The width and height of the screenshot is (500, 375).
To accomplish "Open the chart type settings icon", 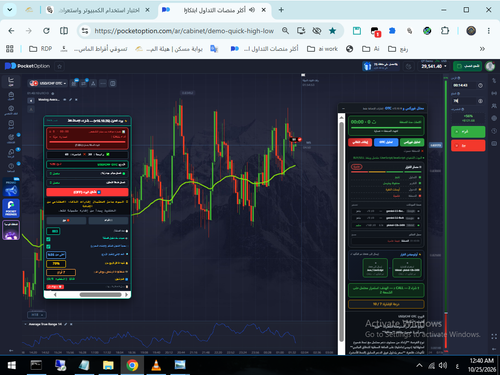I will tap(74, 83).
